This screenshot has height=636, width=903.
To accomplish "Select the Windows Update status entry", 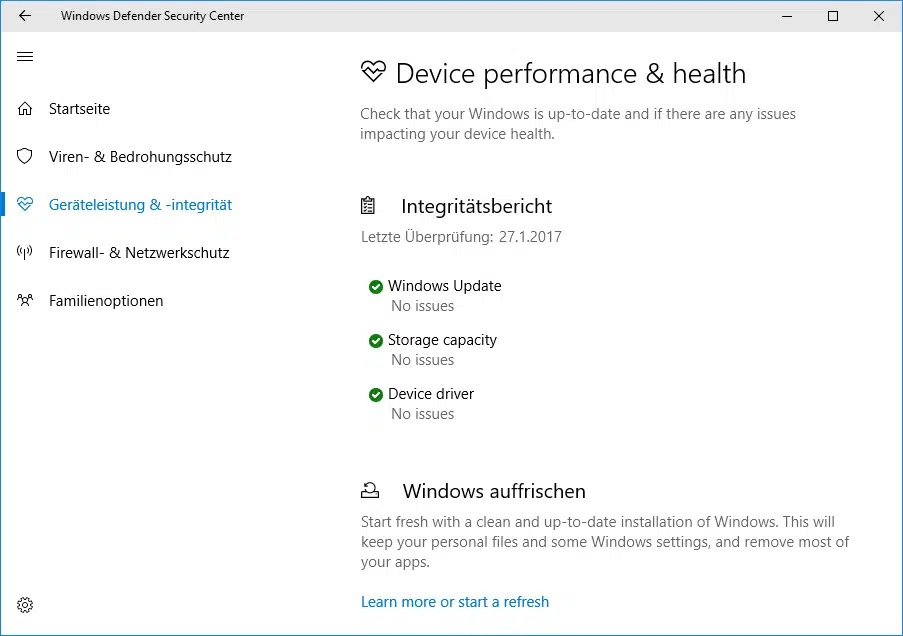I will tap(445, 286).
